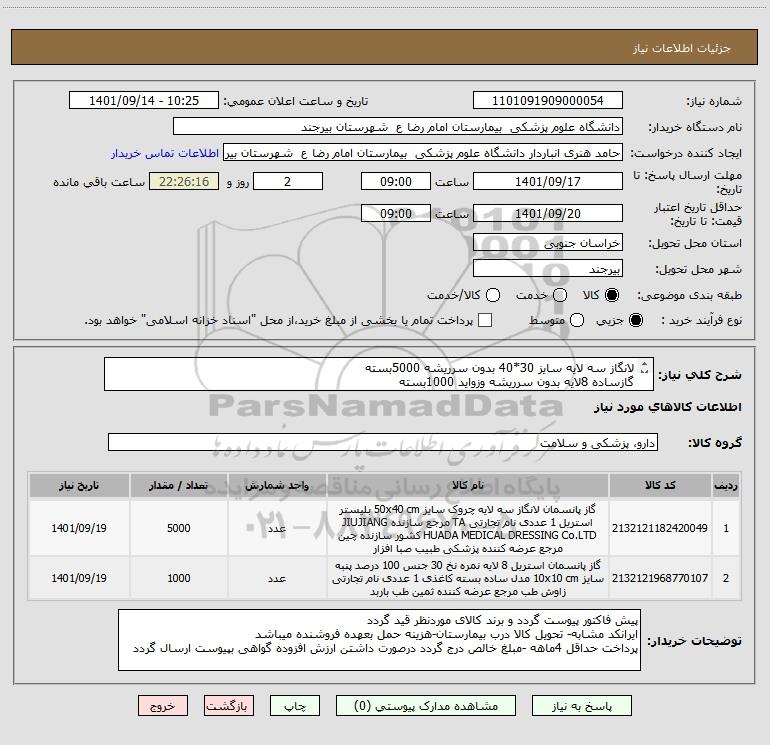The height and width of the screenshot is (745, 770).
Task: Click the اطلاعات کالاهای مورد نیاز heading
Action: click(x=667, y=407)
